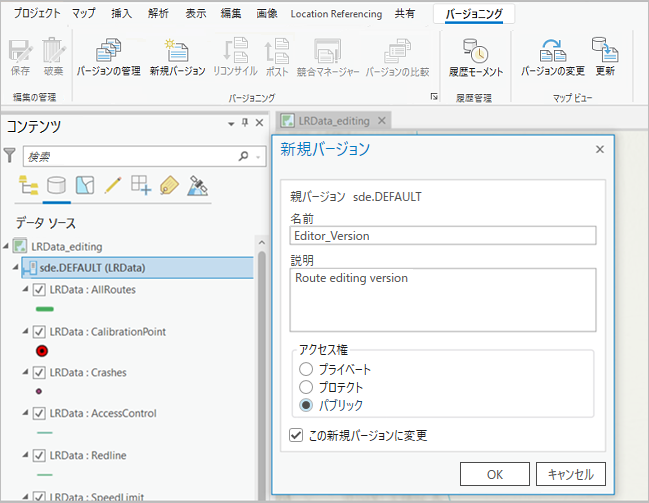Click the Name field containing Editor_Version

[443, 236]
